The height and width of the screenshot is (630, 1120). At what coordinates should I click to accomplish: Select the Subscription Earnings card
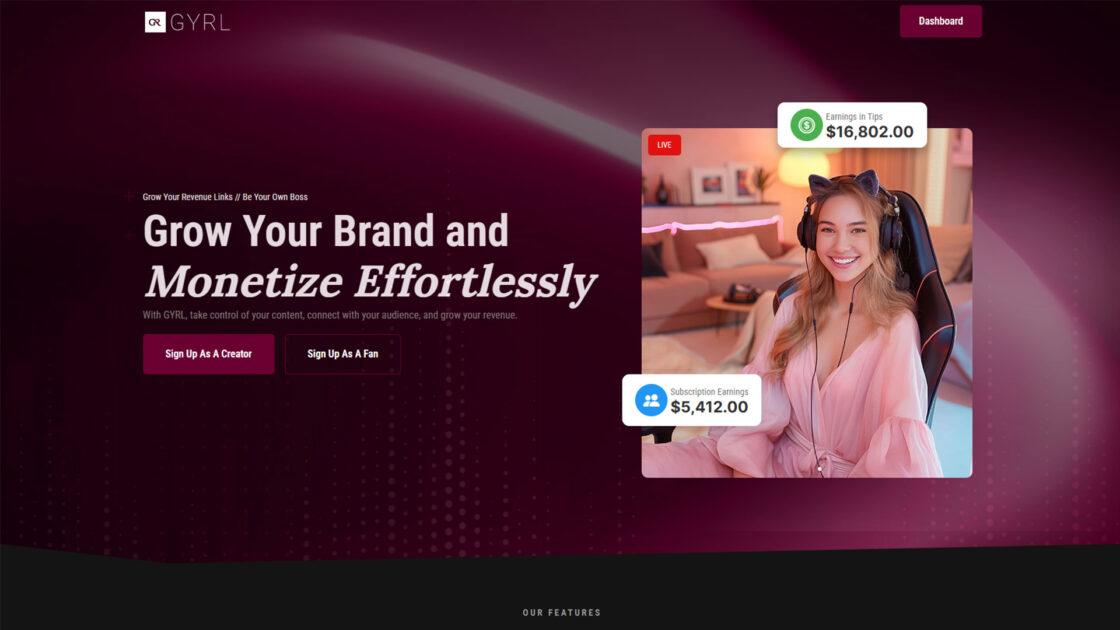(x=691, y=400)
